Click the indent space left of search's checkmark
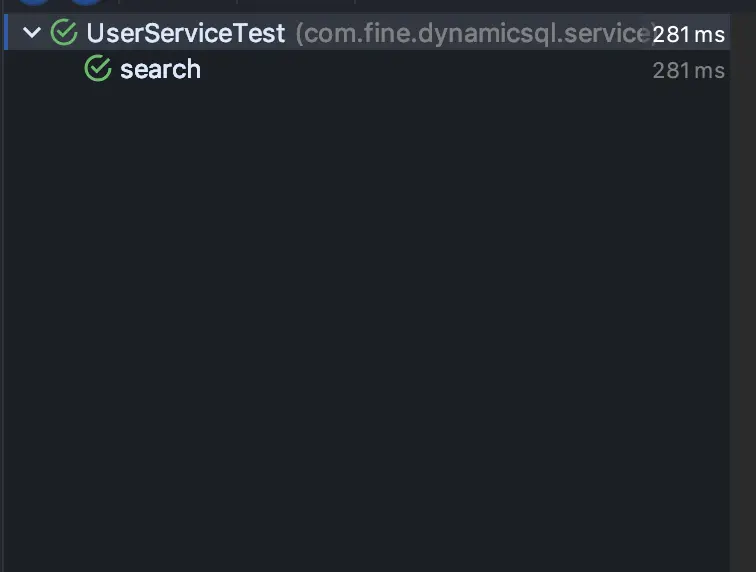Viewport: 756px width, 572px height. click(x=50, y=69)
